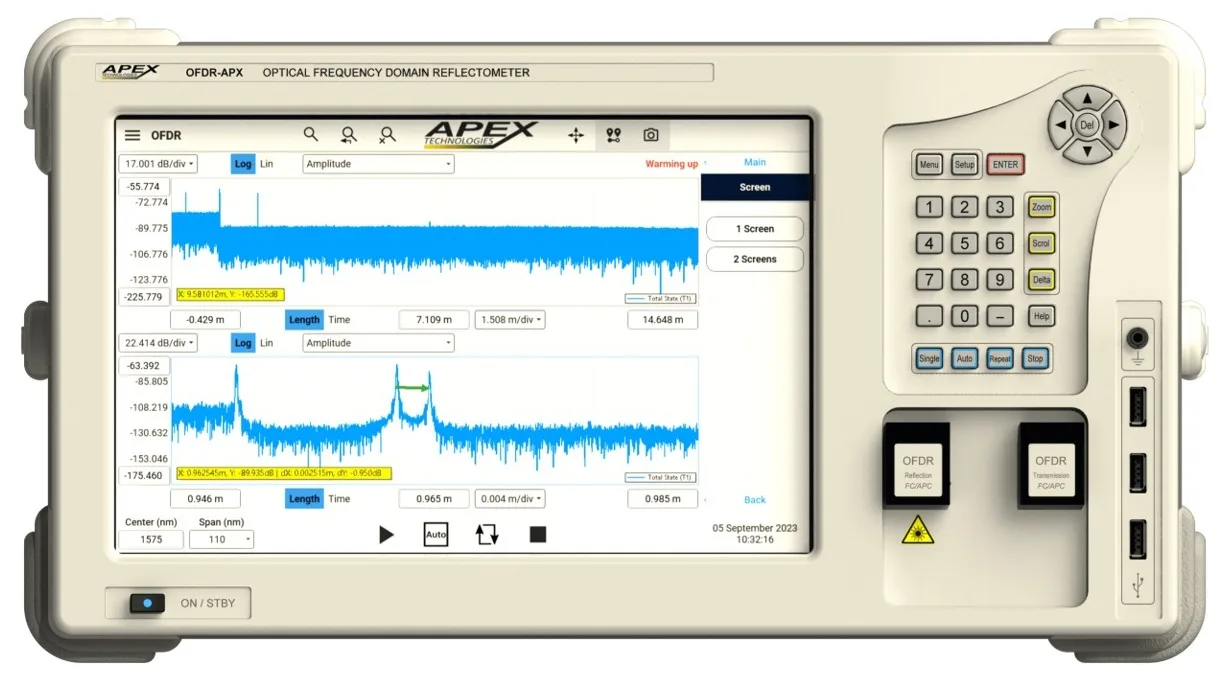
Task: Choose the 2 Screens layout button
Action: click(754, 259)
